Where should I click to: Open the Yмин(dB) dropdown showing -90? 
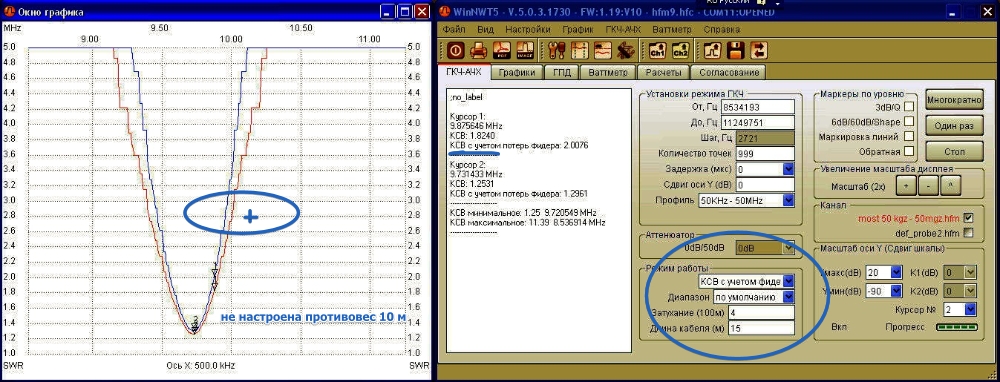tap(896, 291)
